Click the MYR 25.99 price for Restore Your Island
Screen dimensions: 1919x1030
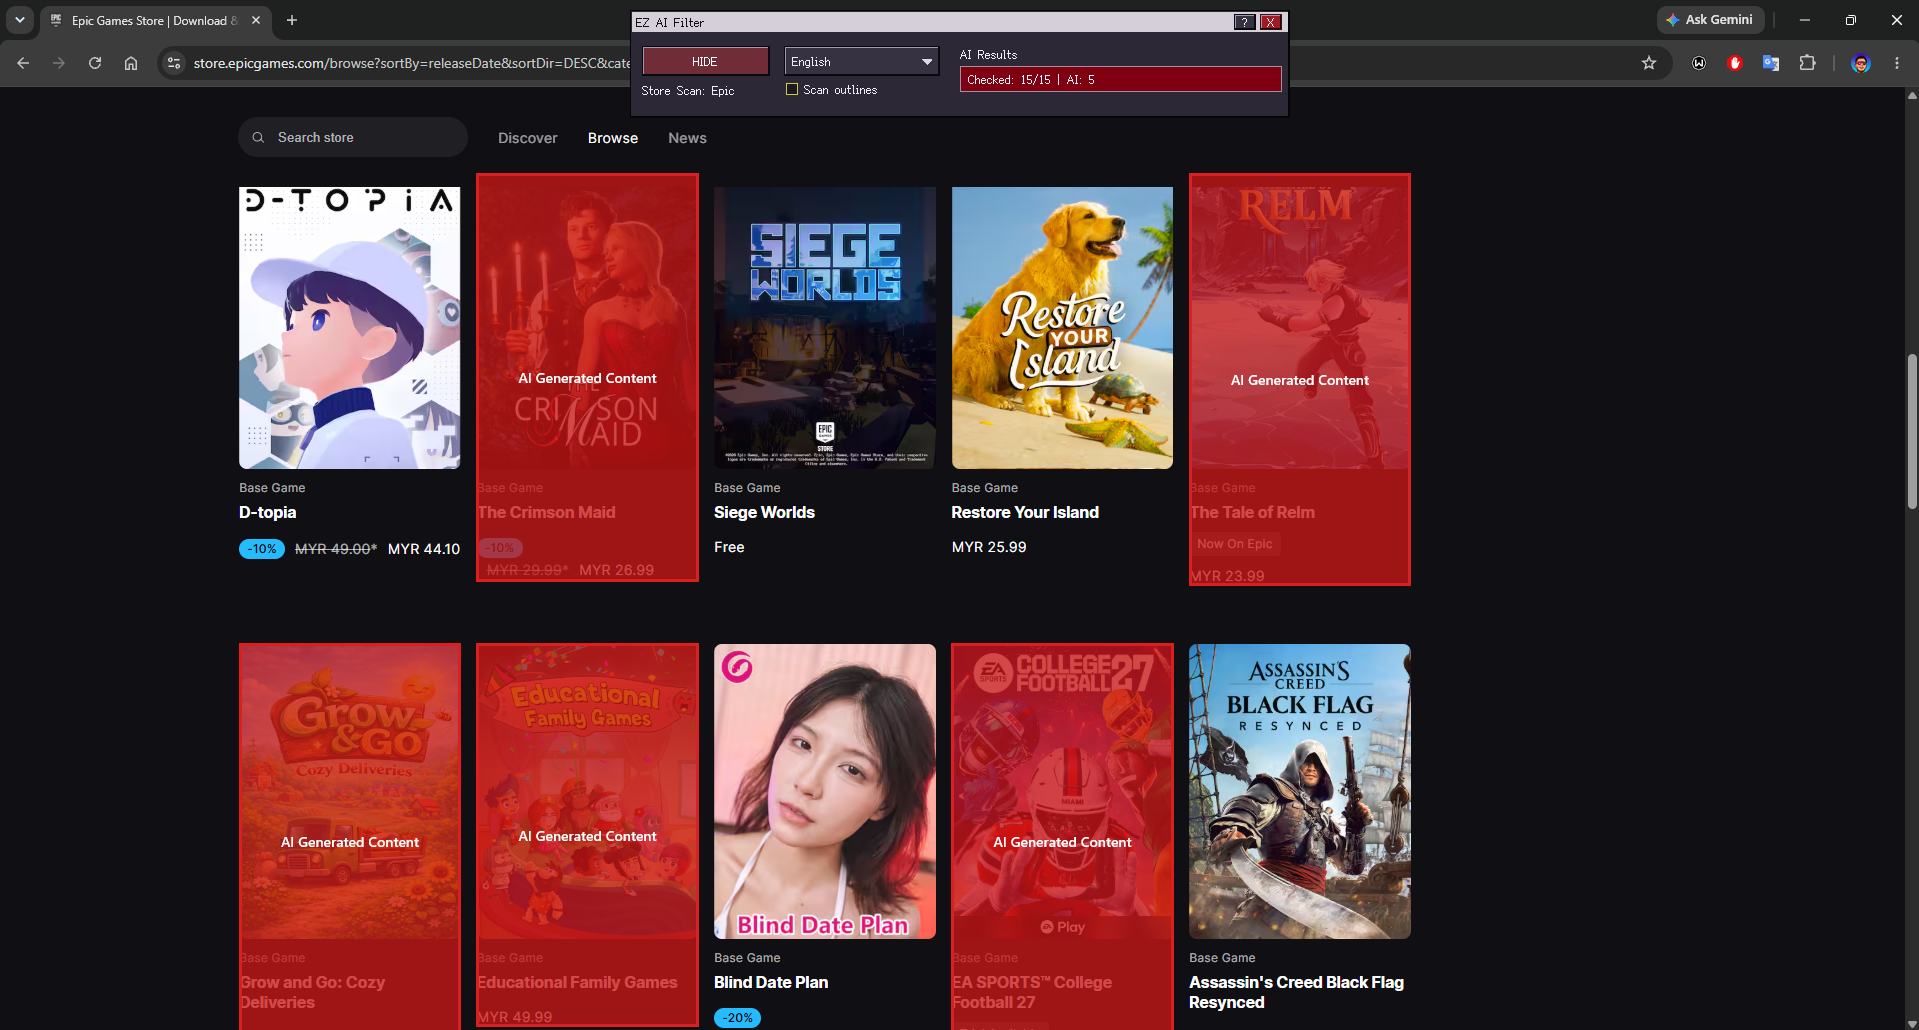[989, 547]
